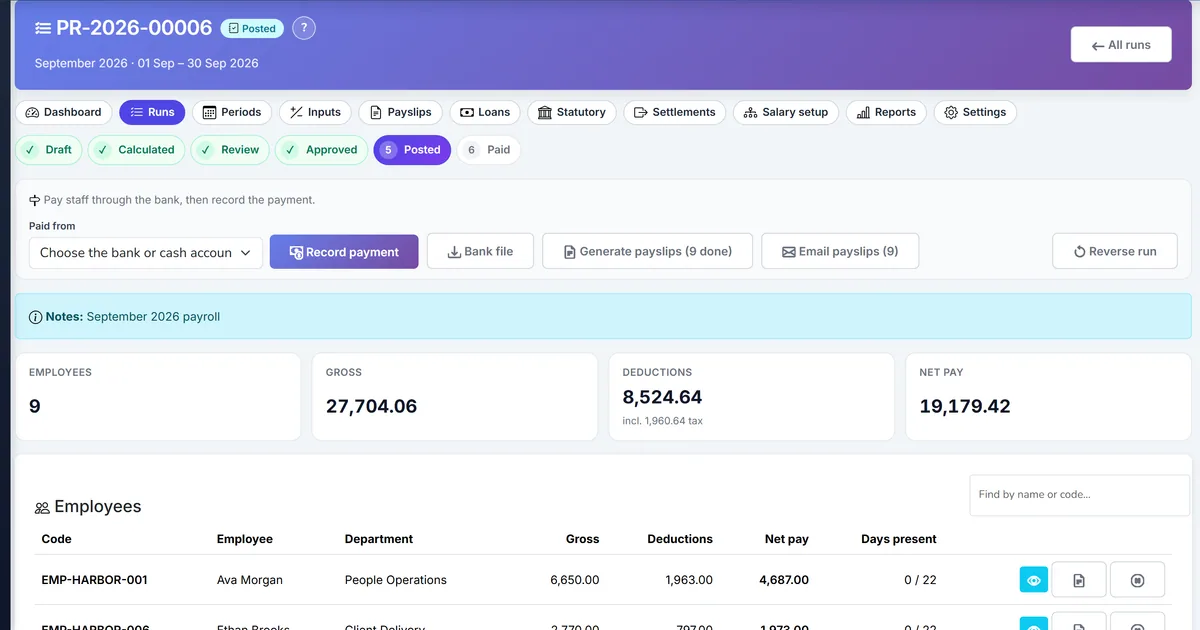
Task: Click code EMP-HARBOR-001
Action: [x=94, y=580]
